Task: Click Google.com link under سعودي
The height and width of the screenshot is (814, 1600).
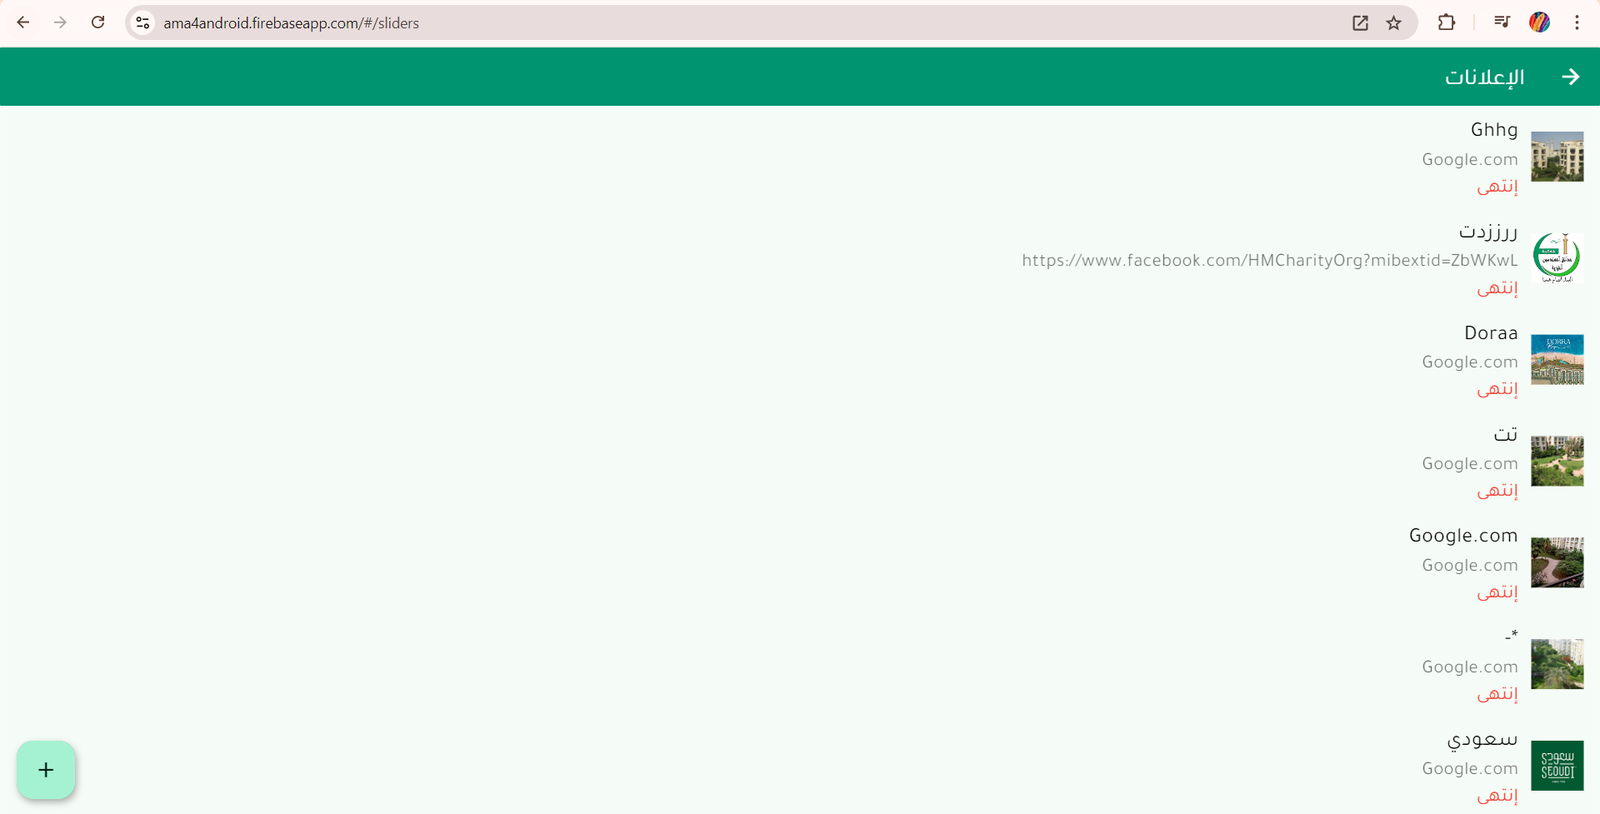Action: [x=1470, y=768]
